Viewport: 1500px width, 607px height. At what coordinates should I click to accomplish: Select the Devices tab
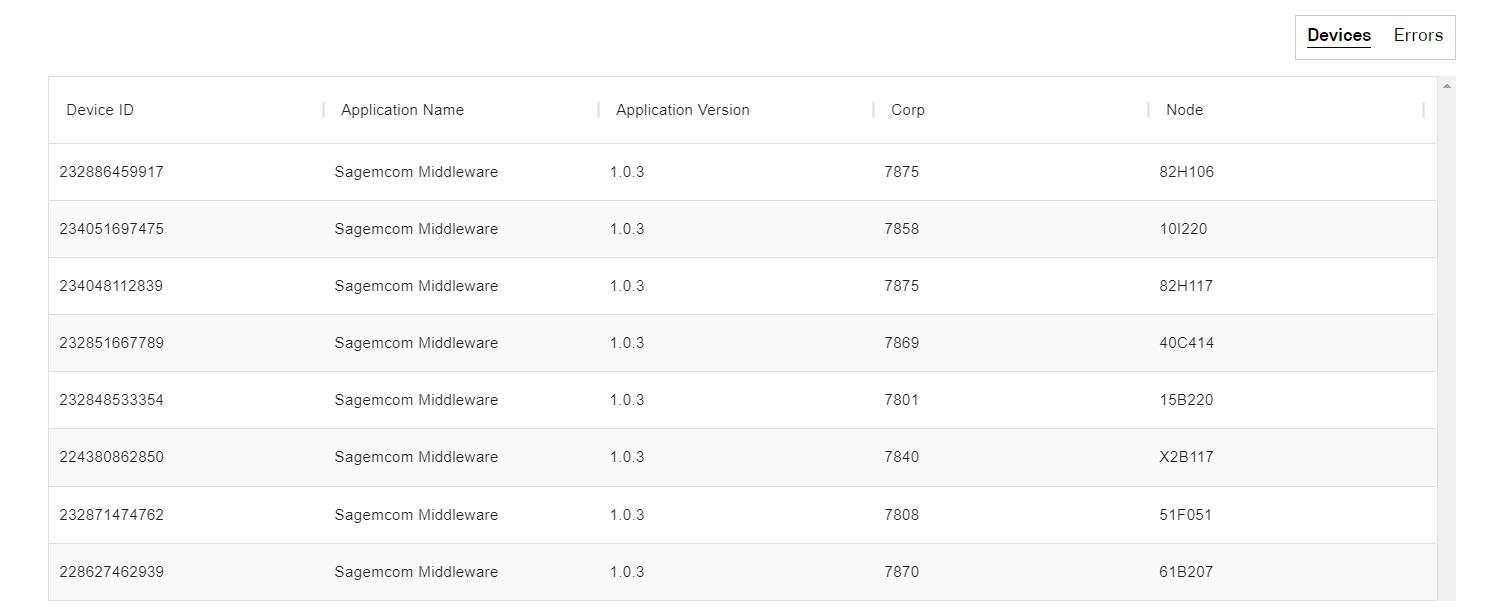[x=1338, y=36]
